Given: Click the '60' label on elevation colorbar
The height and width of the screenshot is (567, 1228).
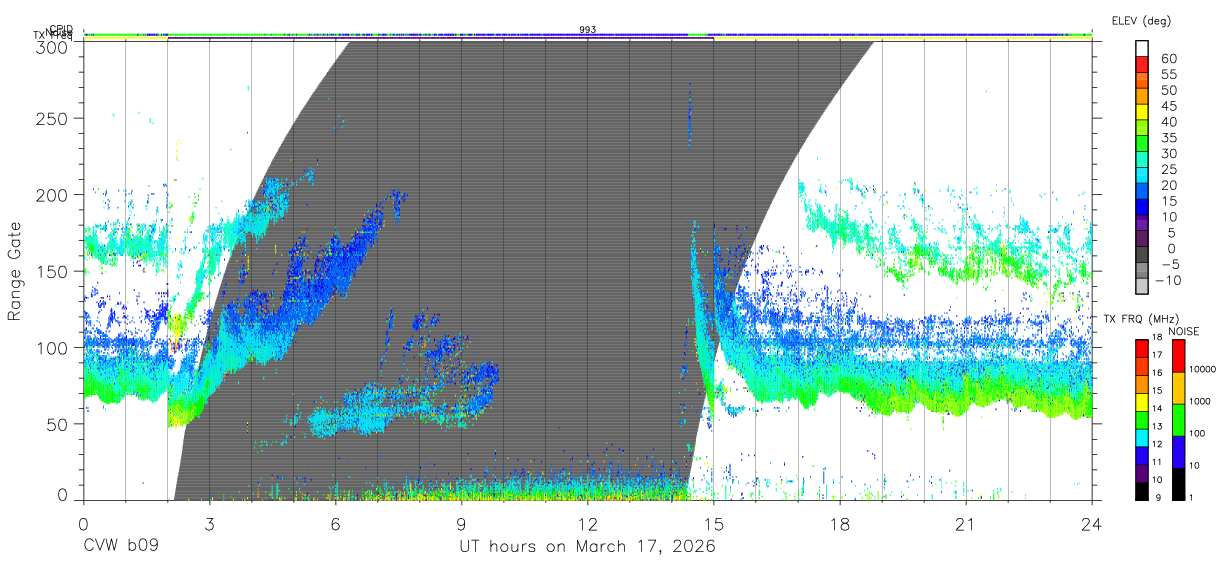Looking at the screenshot, I should point(1168,58).
